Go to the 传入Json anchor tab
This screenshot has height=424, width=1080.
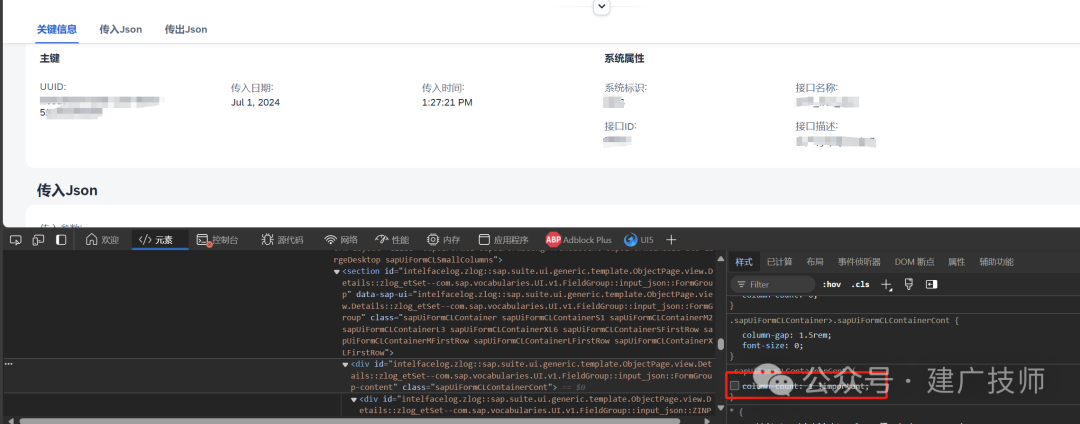point(121,30)
